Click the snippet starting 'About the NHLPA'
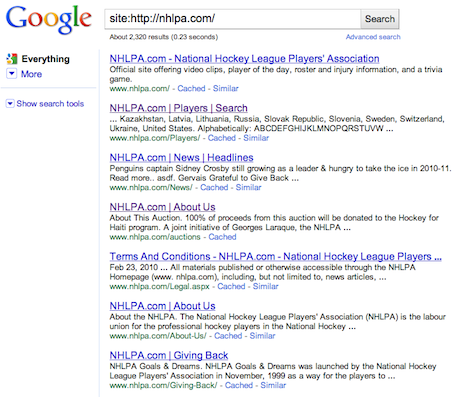The image size is (460, 397). click(278, 321)
